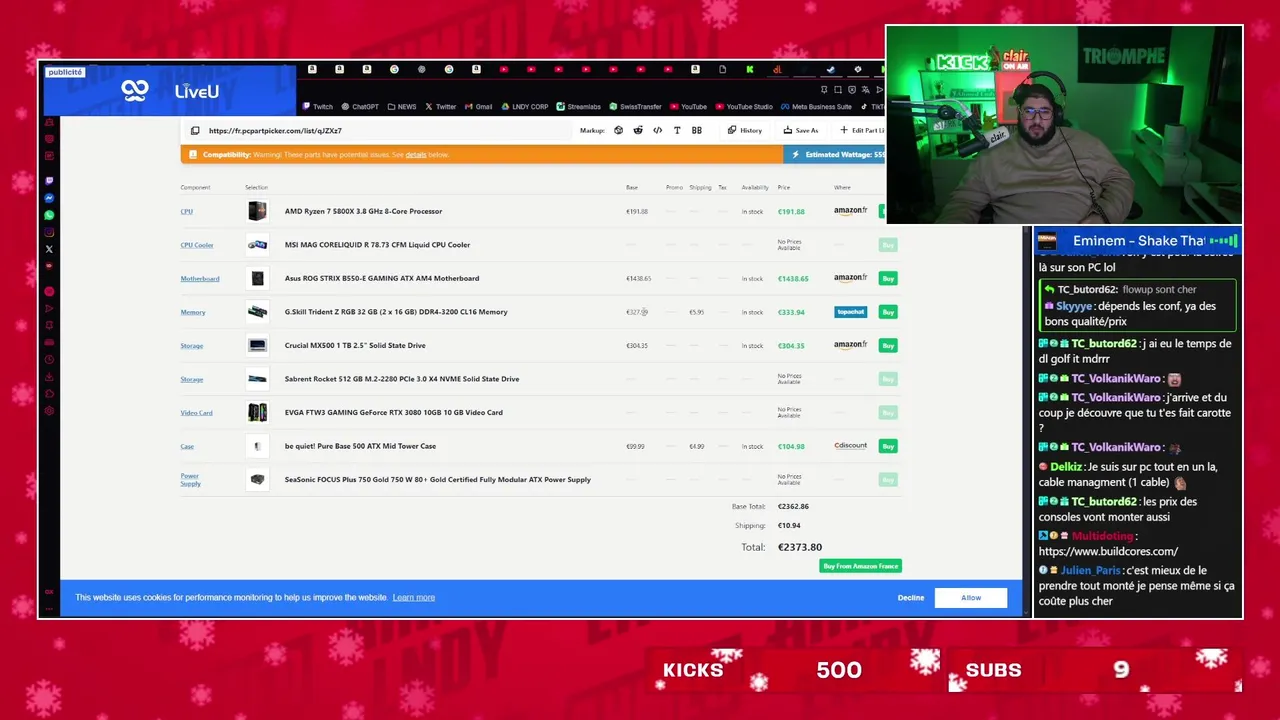This screenshot has width=1280, height=720.
Task: Click Buy From Amazon France button
Action: pos(861,566)
